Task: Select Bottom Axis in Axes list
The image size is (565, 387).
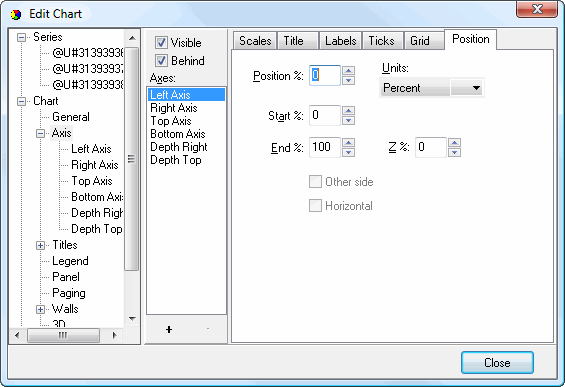Action: pos(178,134)
